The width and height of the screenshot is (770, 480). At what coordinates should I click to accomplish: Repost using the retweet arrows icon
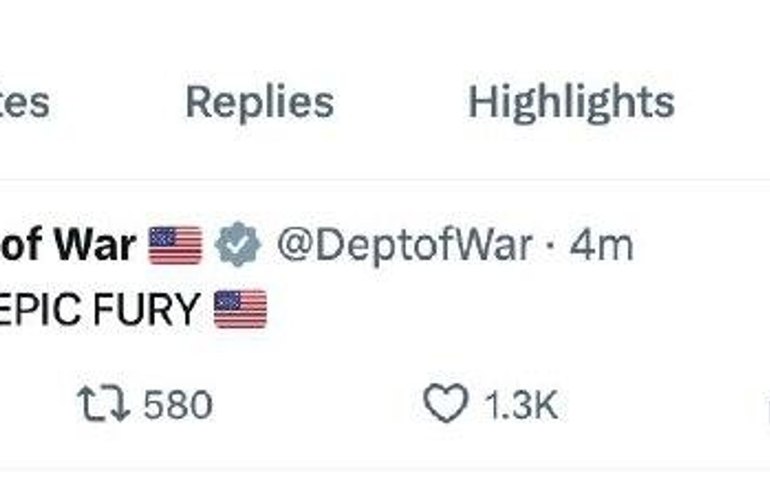pos(102,405)
